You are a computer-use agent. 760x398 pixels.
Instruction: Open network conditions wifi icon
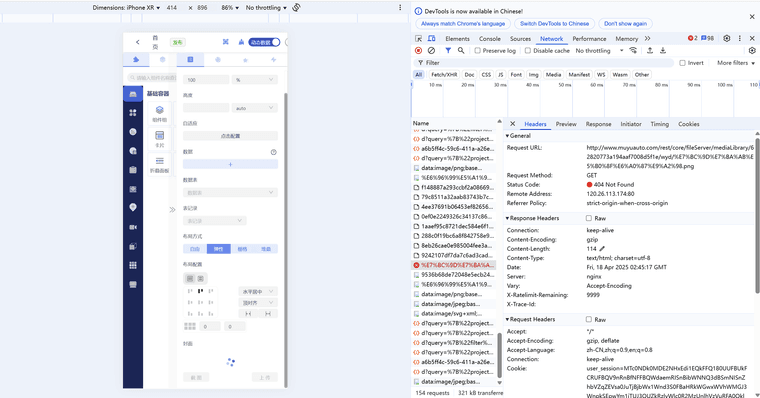click(633, 50)
